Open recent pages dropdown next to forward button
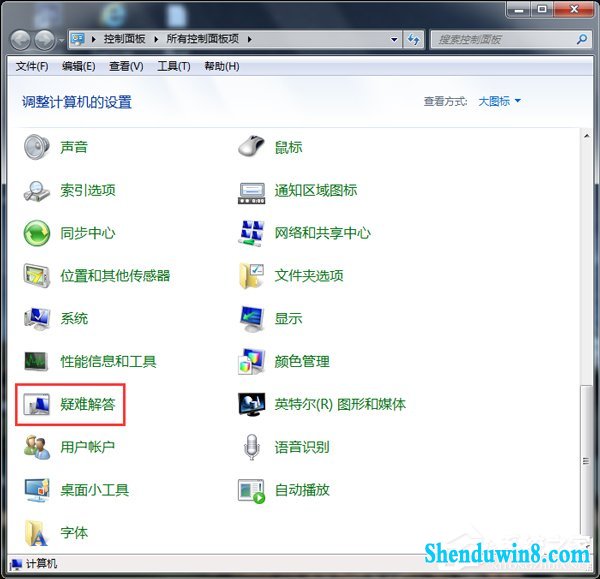This screenshot has width=600, height=579. point(61,40)
